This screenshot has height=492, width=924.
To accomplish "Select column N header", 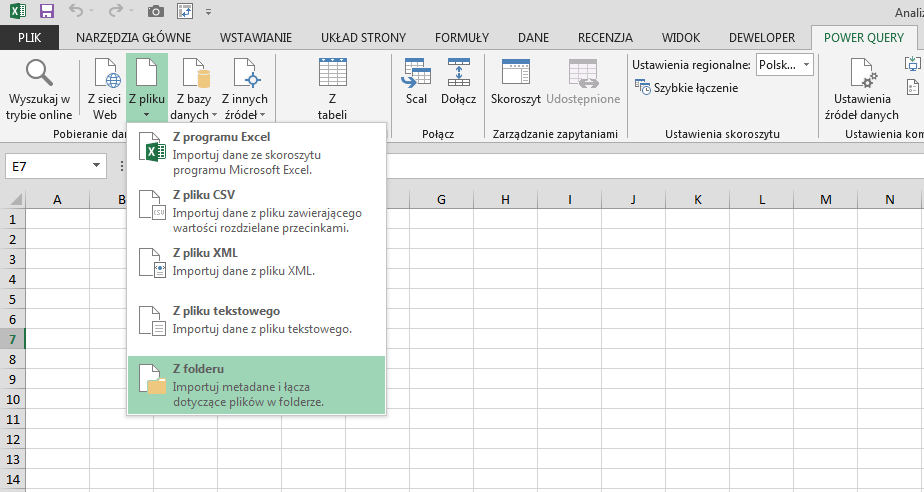I will pos(890,200).
